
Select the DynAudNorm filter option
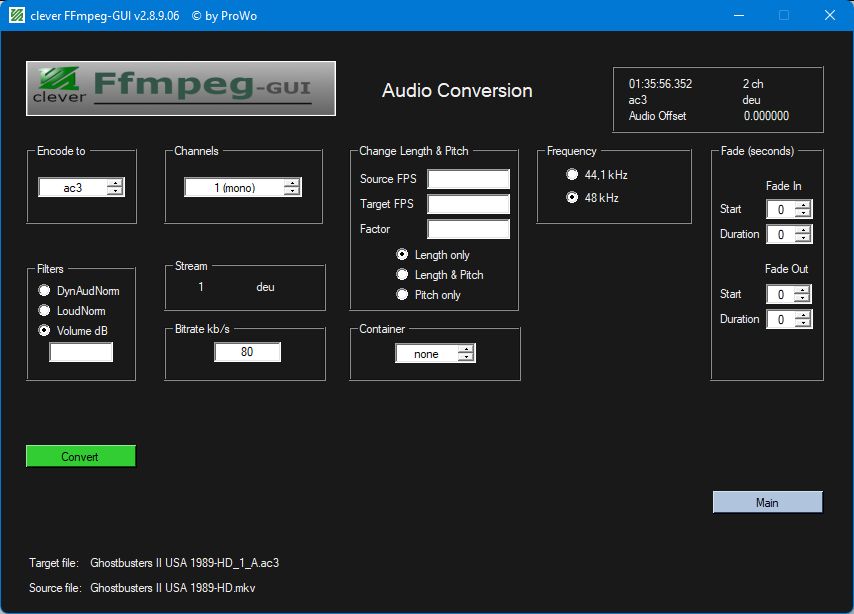pyautogui.click(x=44, y=290)
